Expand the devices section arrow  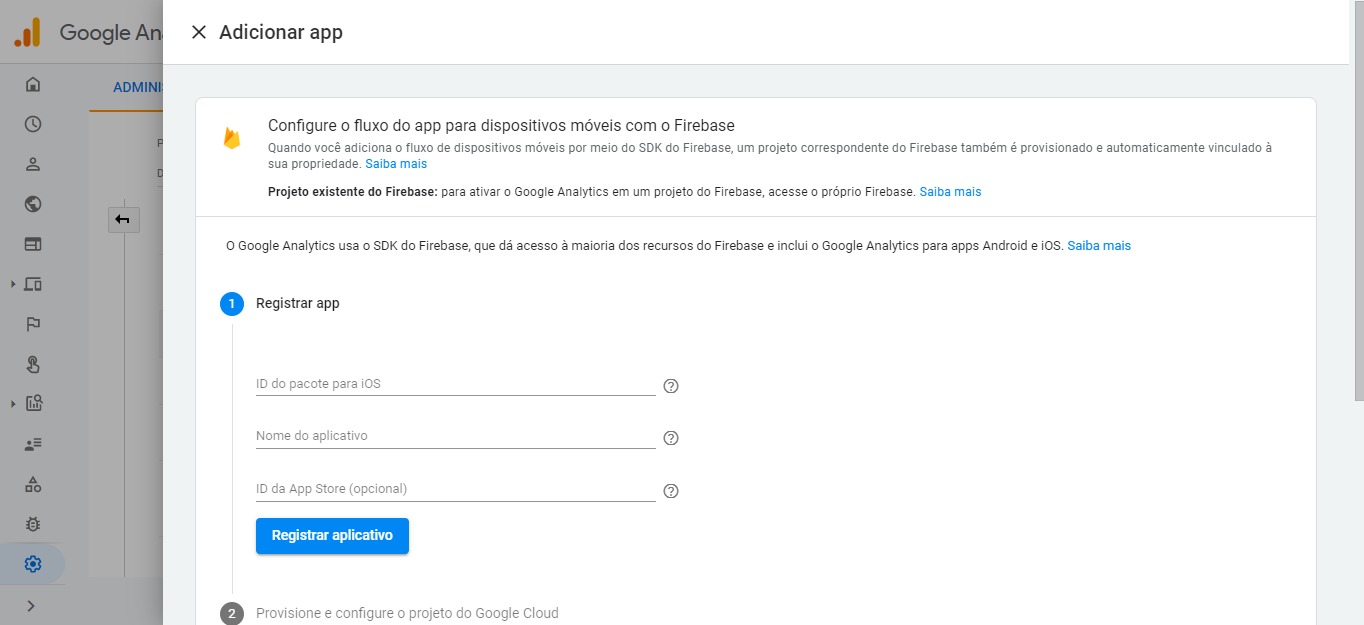tap(13, 284)
